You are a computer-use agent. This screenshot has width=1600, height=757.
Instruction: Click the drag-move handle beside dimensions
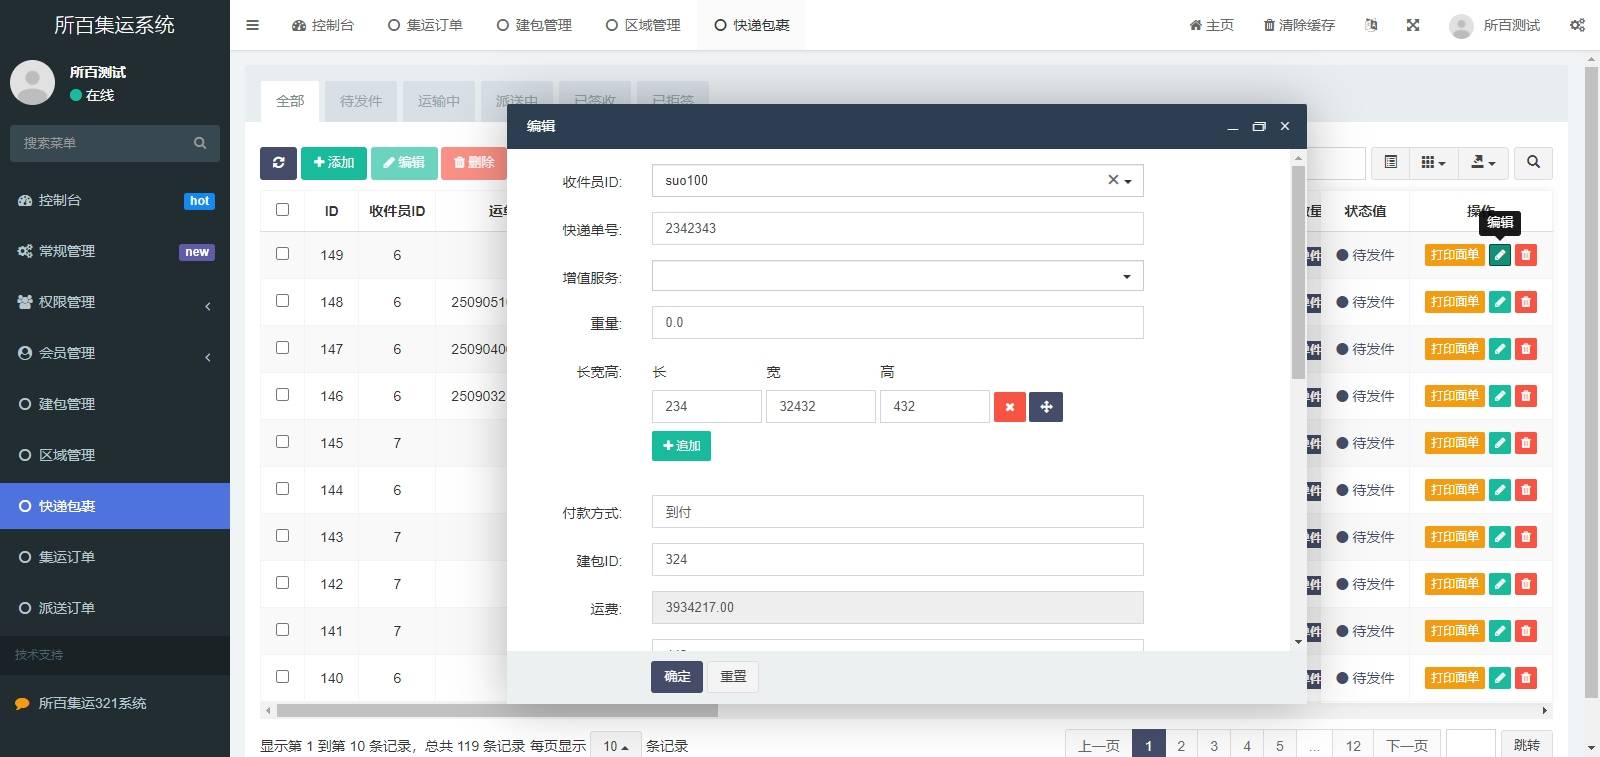tap(1046, 407)
